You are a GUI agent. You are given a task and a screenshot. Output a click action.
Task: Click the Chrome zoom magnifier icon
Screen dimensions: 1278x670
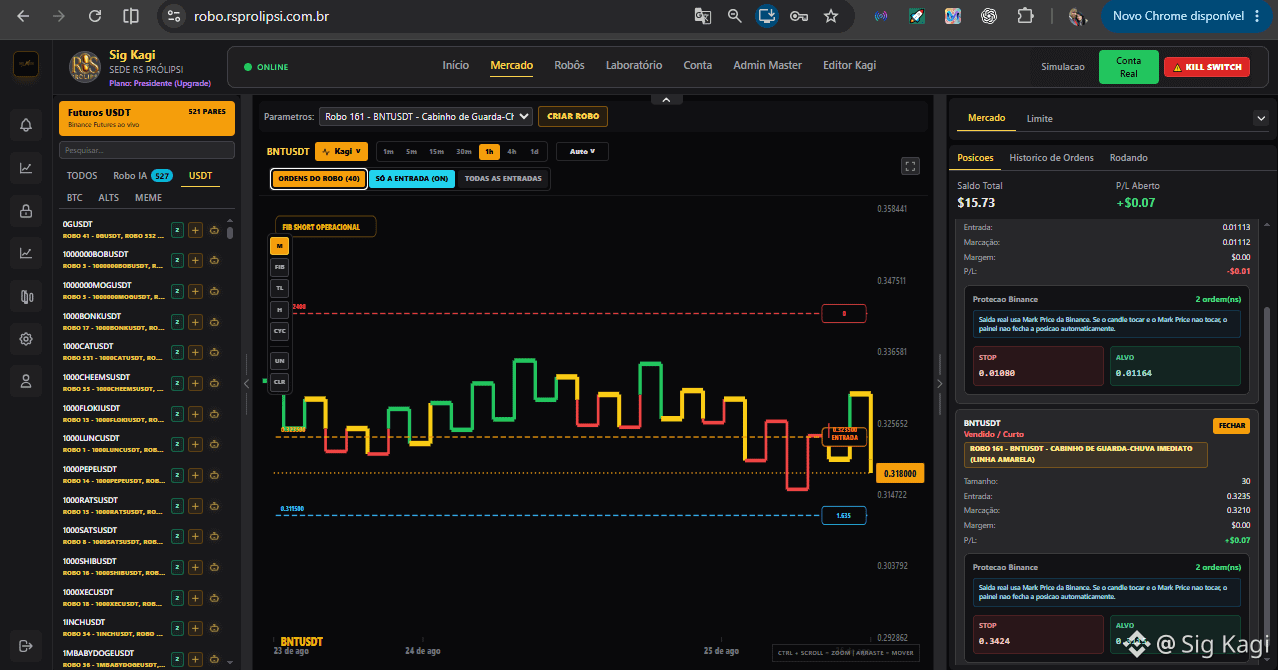click(735, 16)
